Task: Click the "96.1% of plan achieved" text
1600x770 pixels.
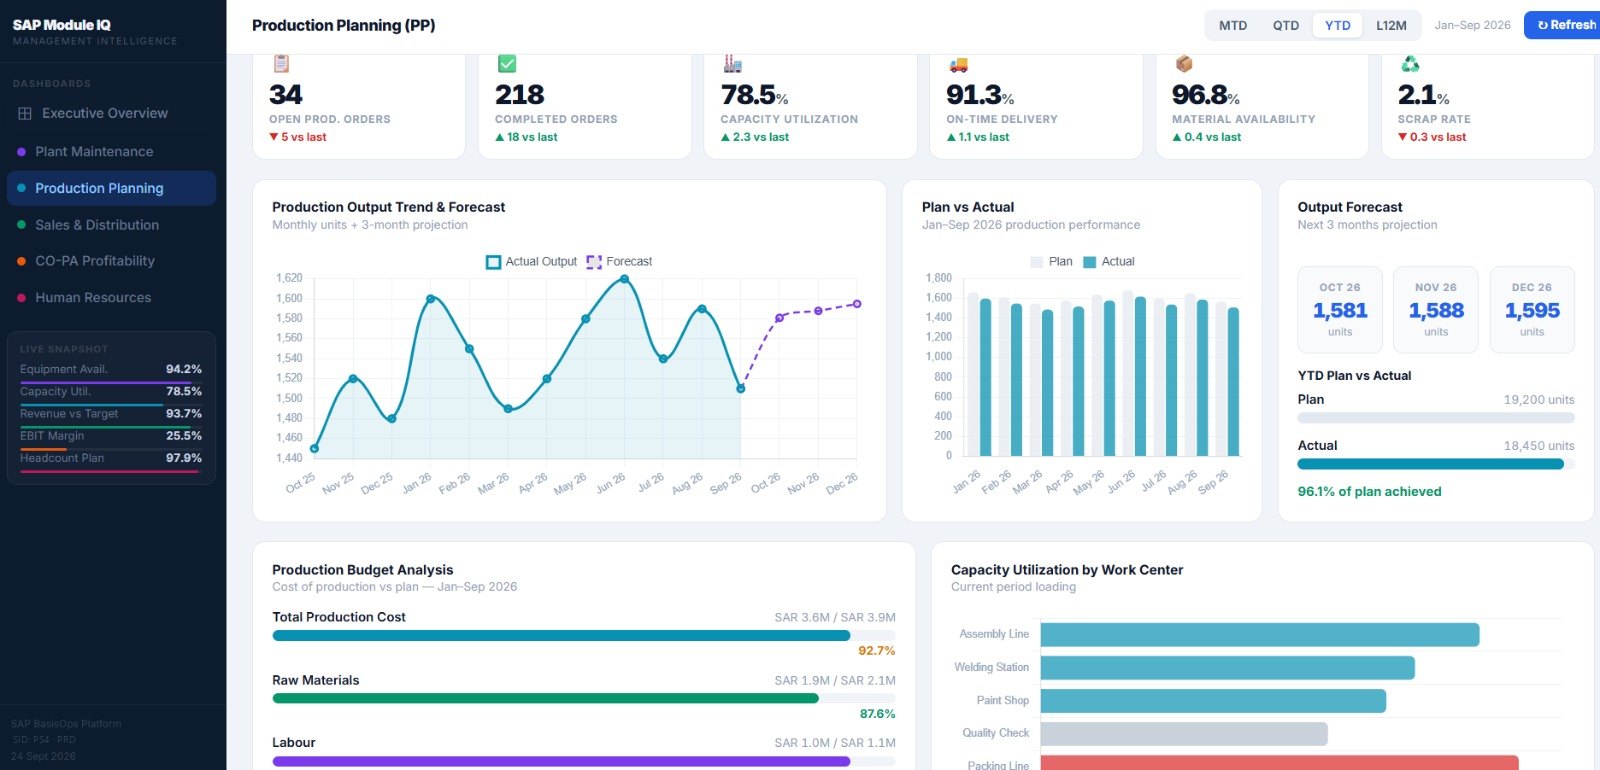Action: [1369, 492]
